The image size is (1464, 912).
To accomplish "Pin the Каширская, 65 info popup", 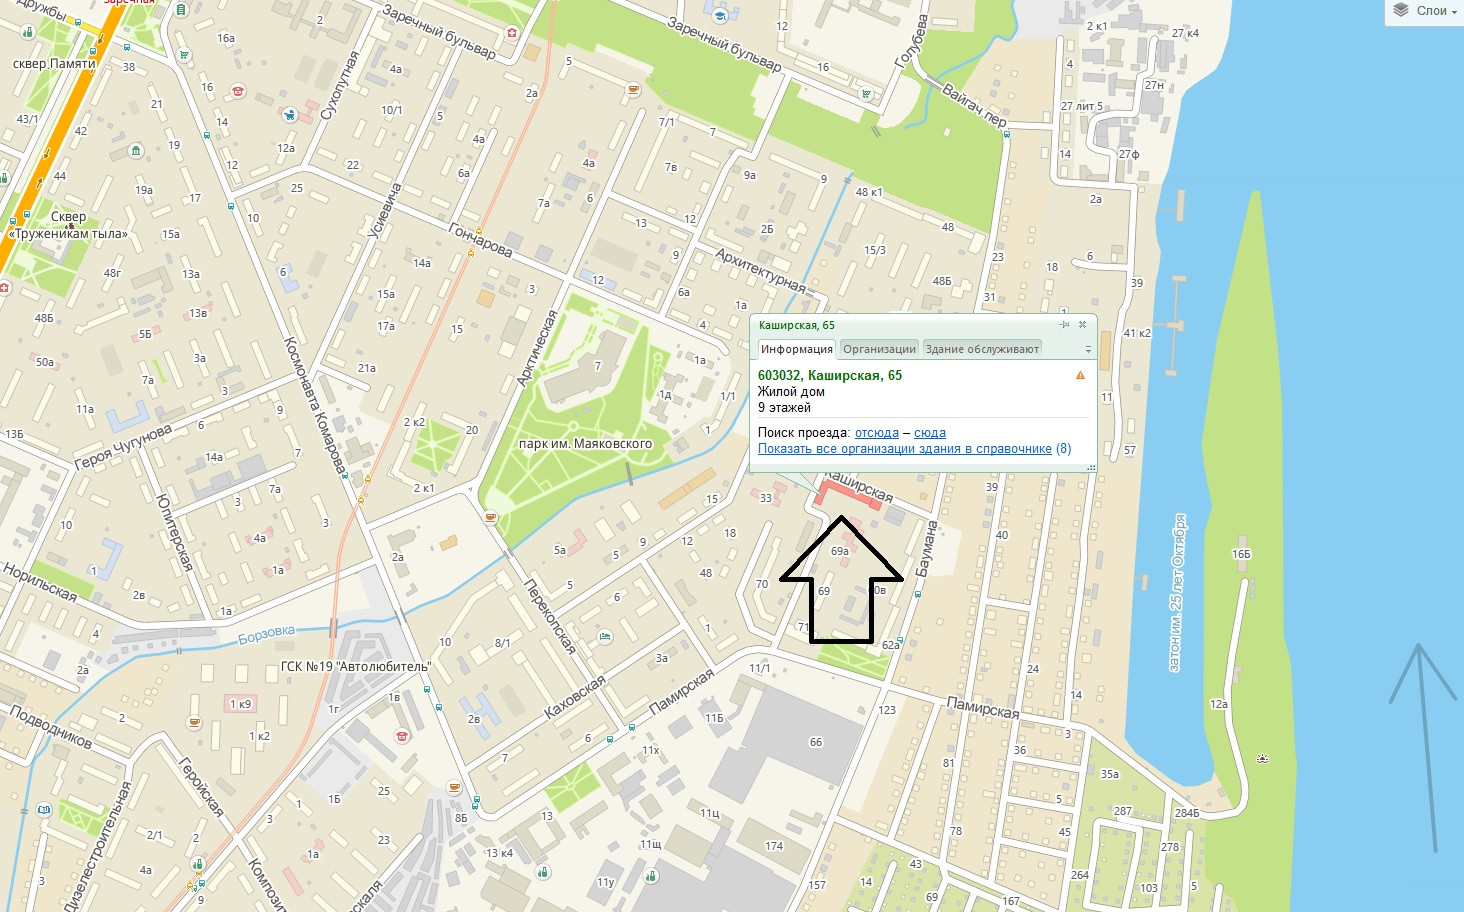I will (x=1065, y=325).
